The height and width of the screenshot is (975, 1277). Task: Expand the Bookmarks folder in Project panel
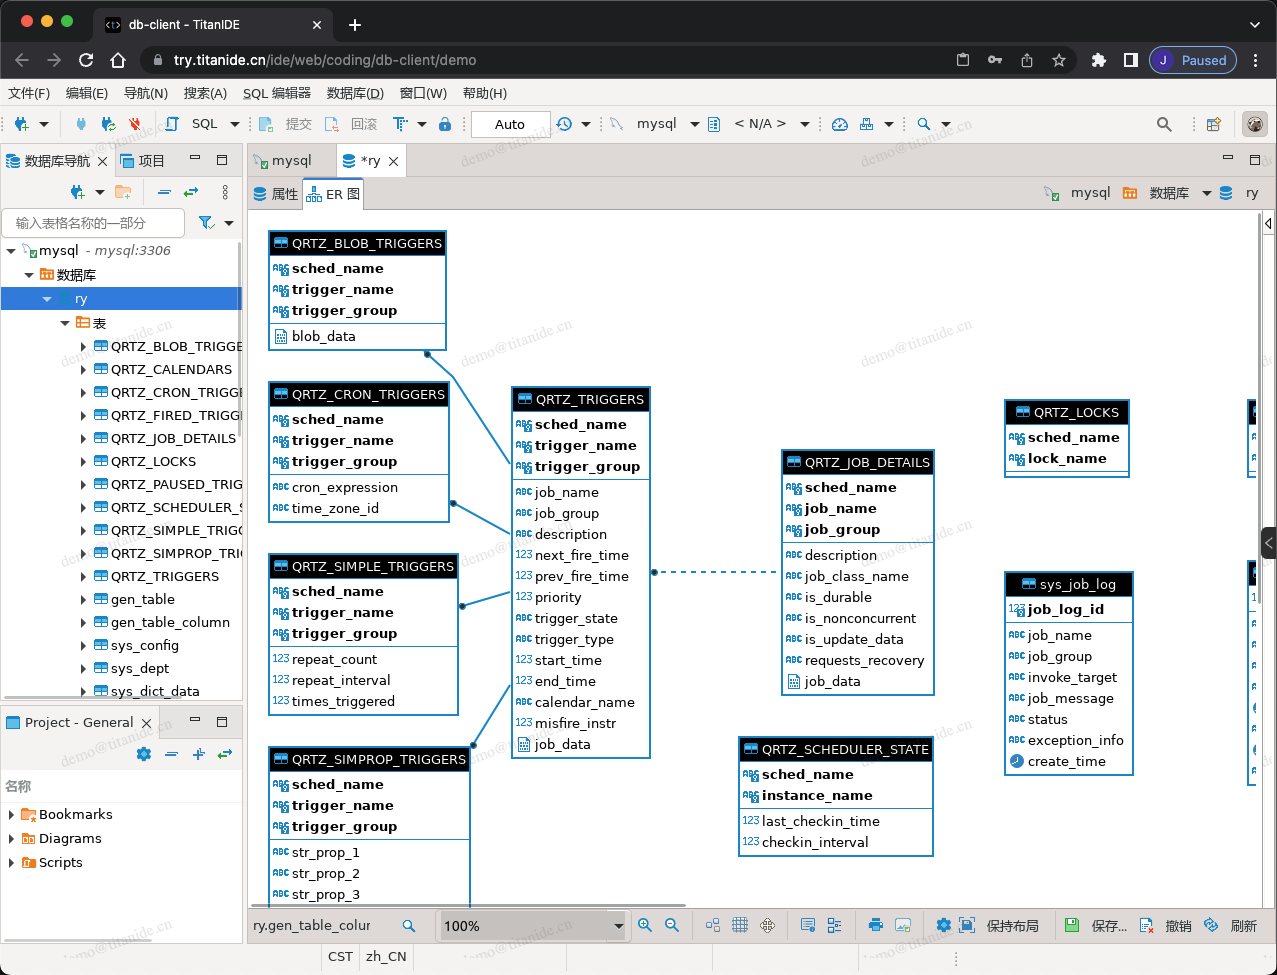point(12,815)
